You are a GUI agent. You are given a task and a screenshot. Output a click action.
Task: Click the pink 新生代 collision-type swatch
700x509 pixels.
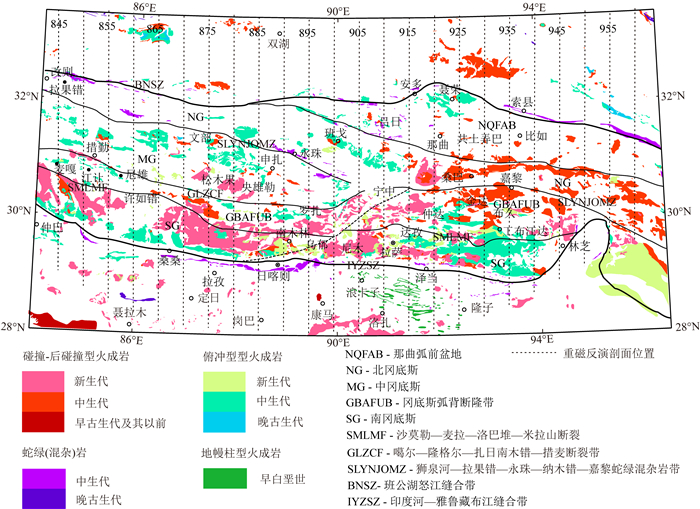pos(49,381)
